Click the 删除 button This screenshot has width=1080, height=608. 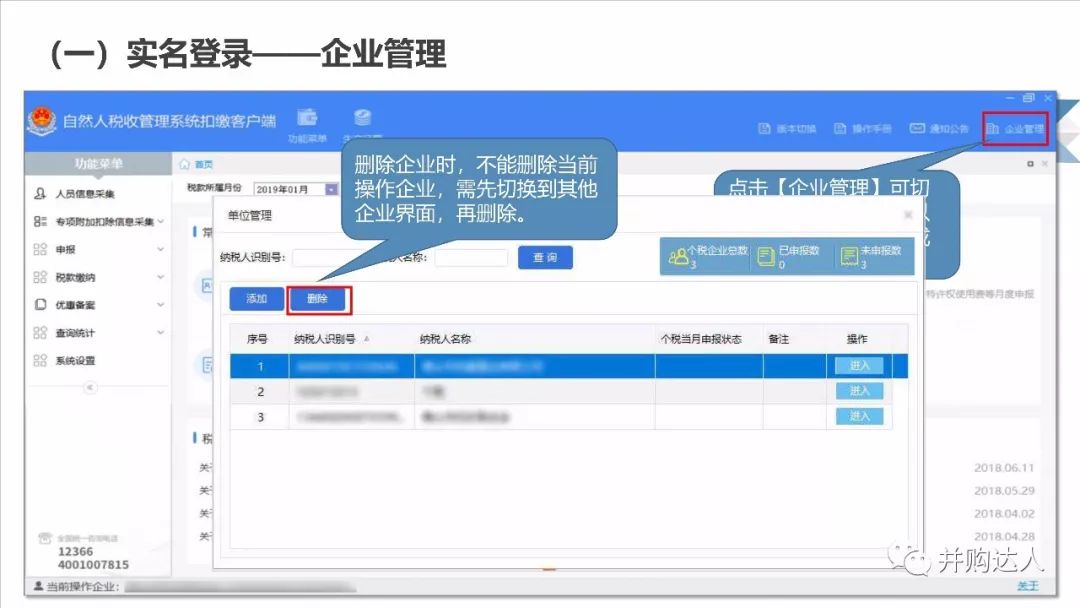pos(318,299)
